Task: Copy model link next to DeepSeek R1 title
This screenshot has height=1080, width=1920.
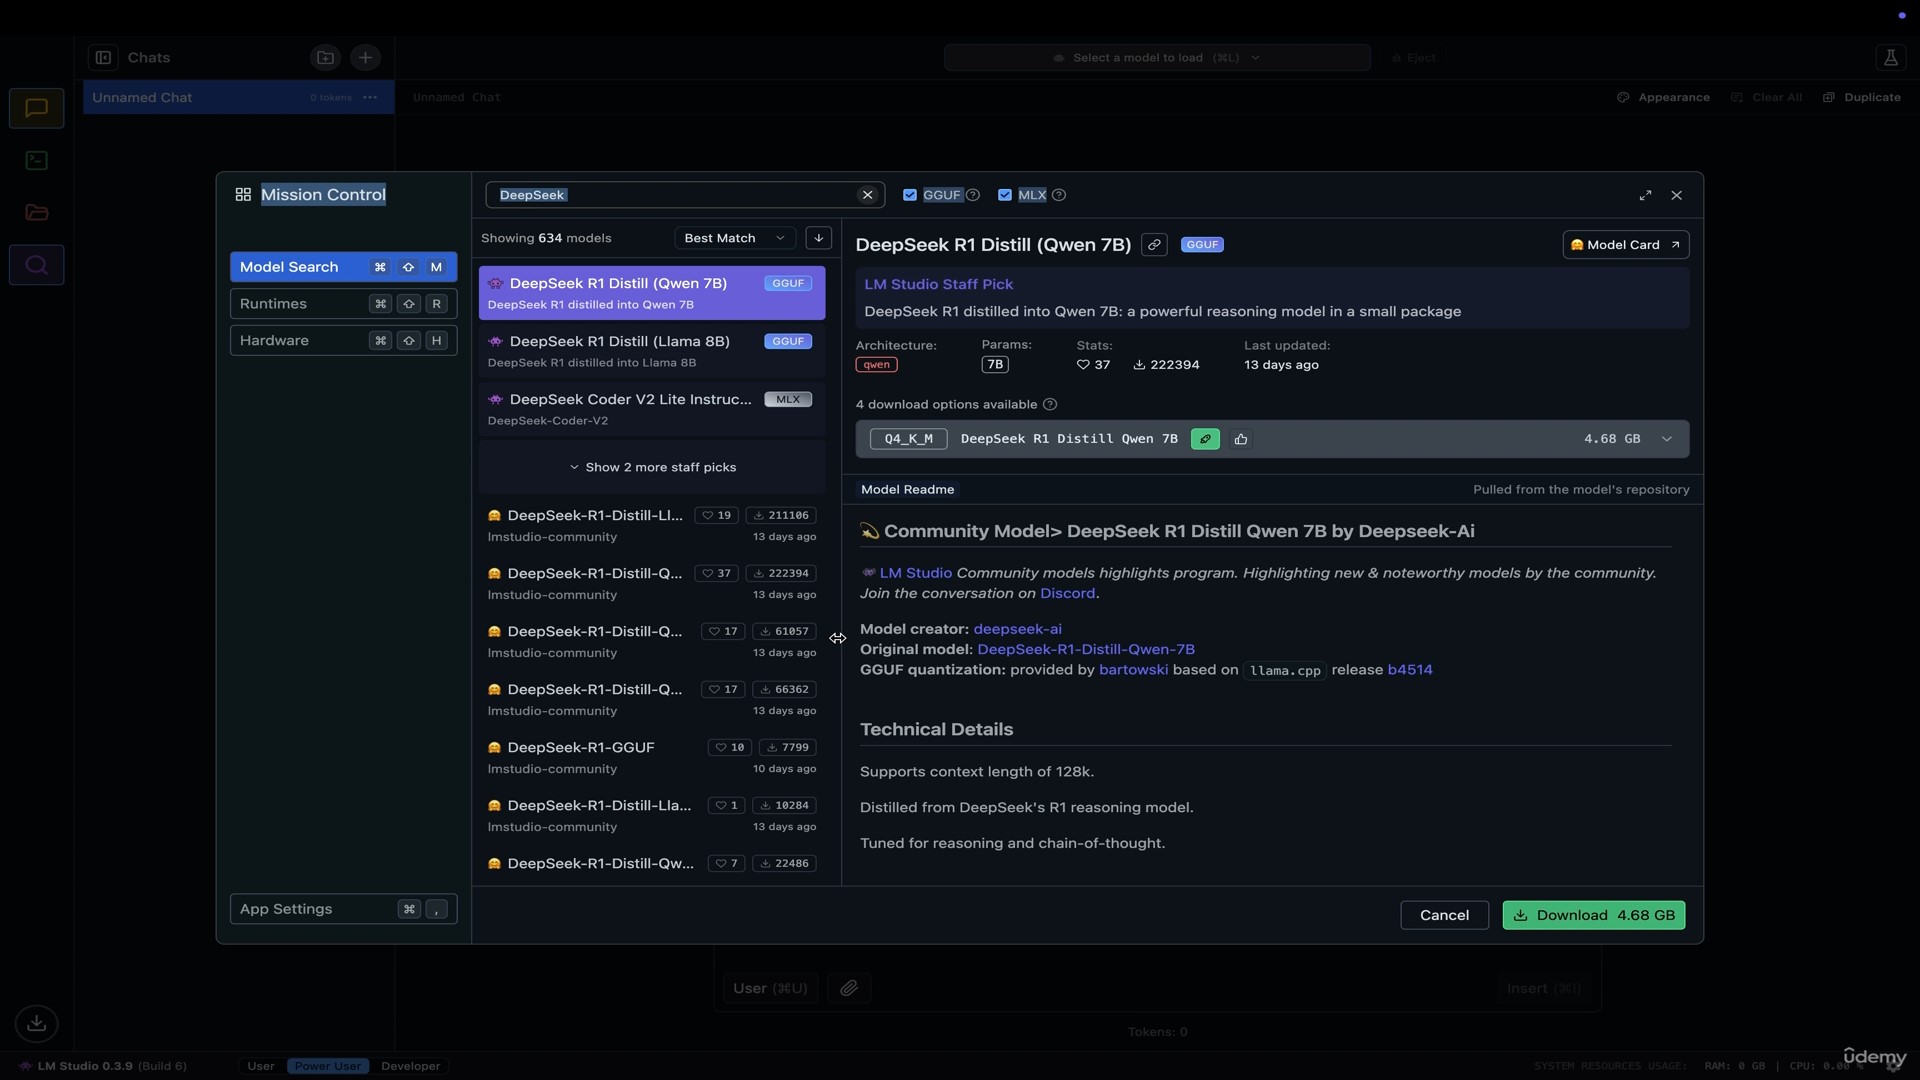Action: (1154, 245)
